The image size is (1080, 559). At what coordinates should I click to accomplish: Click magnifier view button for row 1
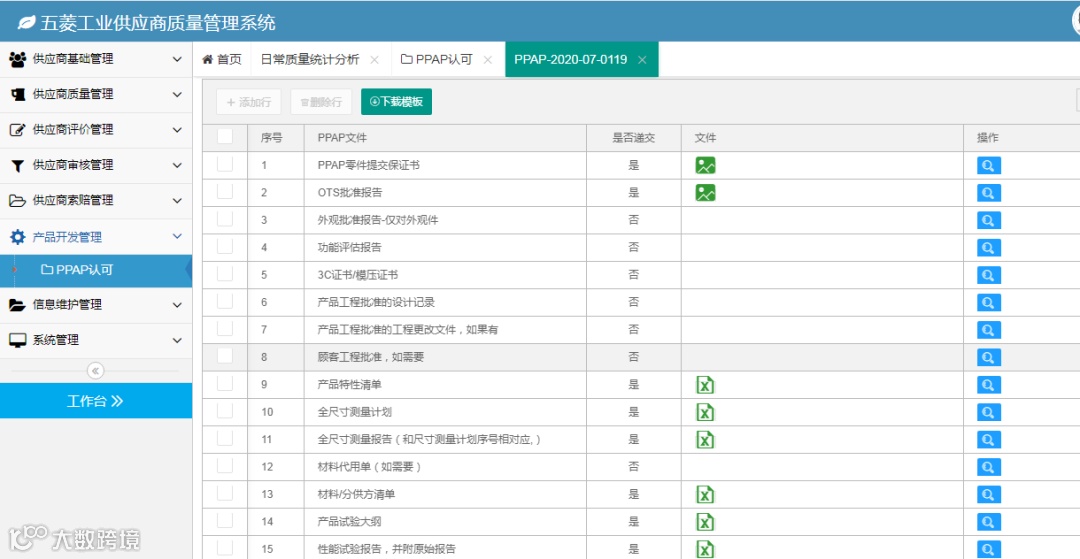(988, 165)
